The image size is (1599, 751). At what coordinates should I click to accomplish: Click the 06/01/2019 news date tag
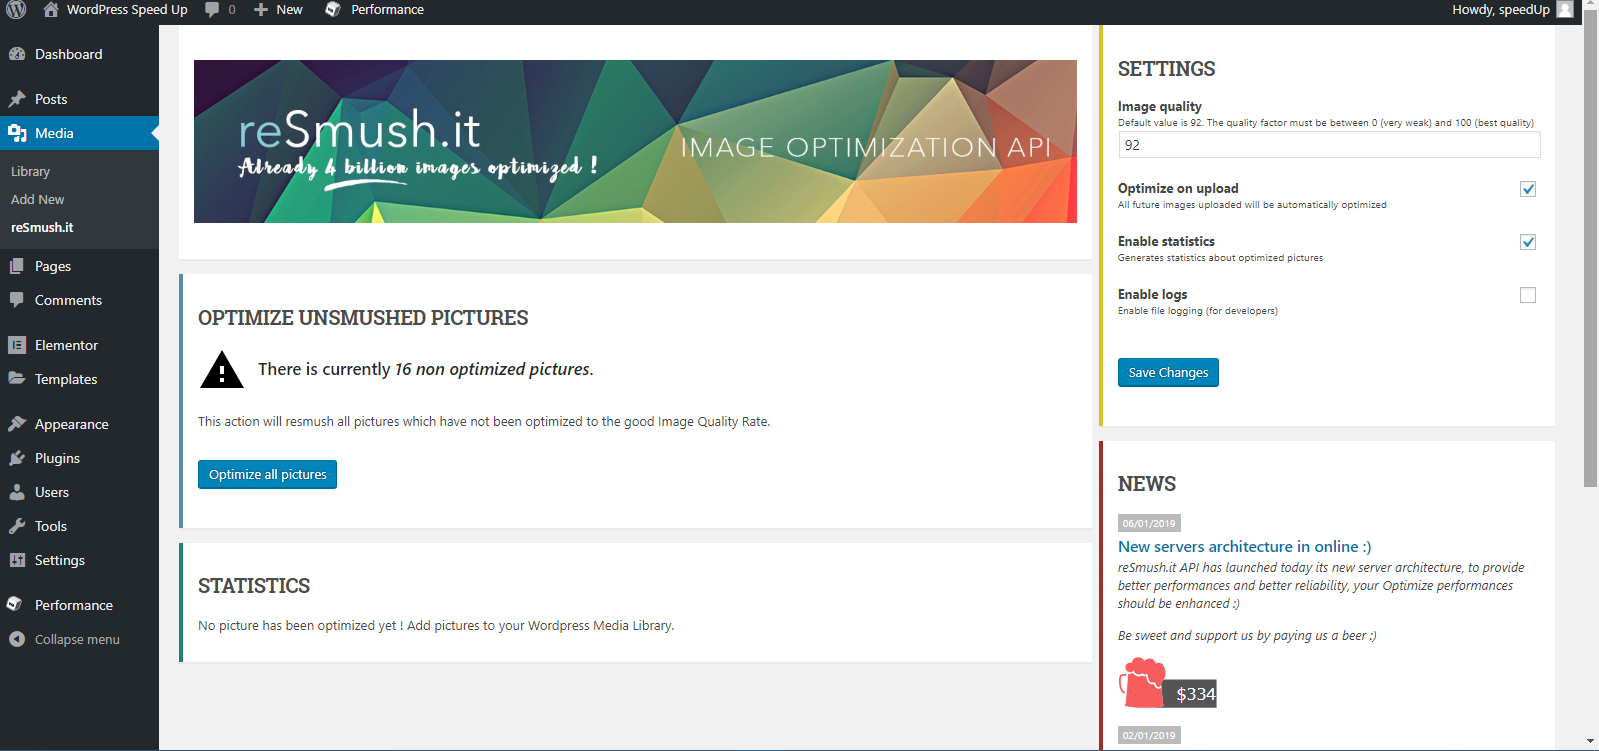coord(1149,523)
